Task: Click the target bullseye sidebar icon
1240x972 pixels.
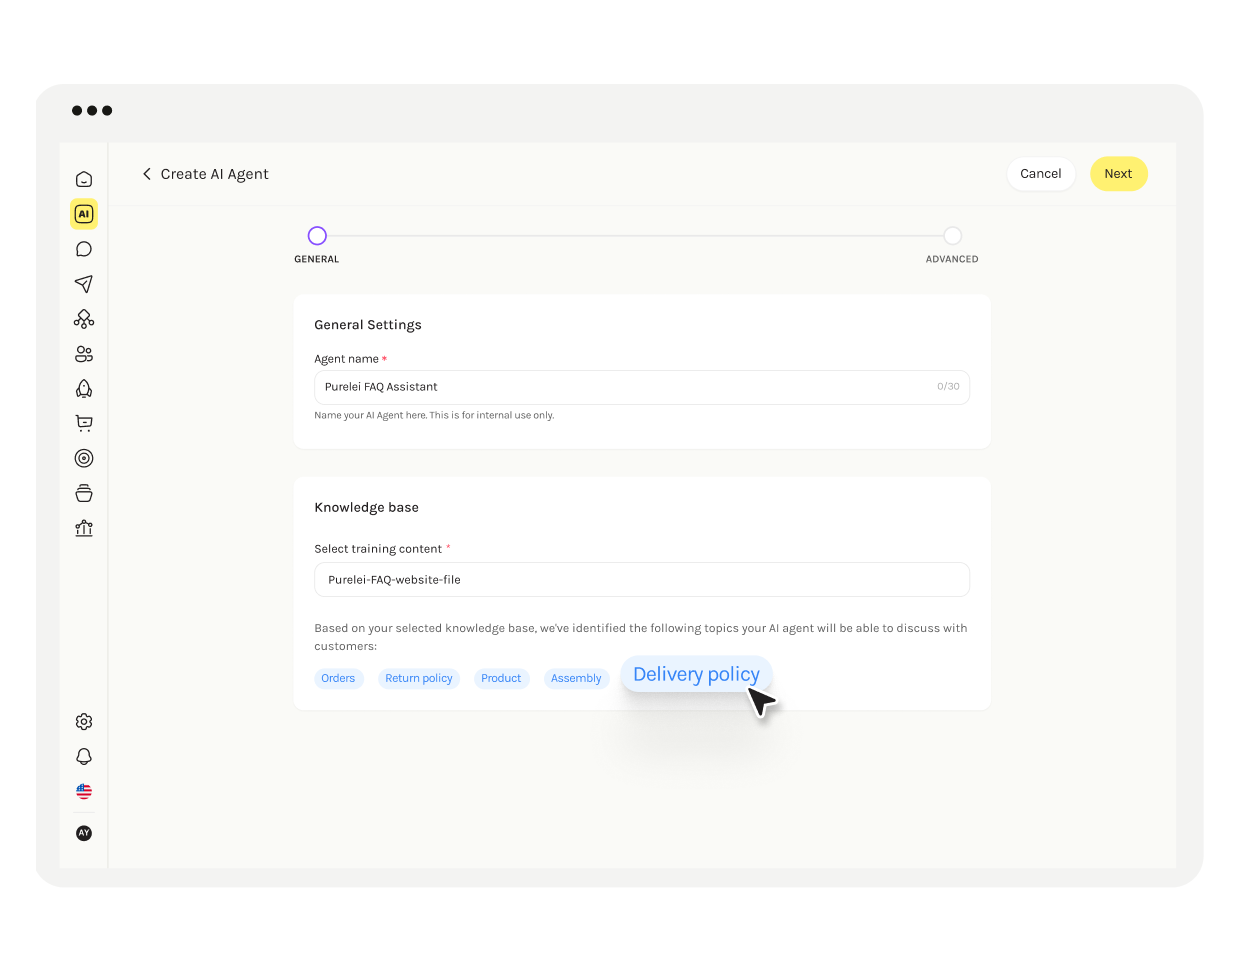Action: click(x=84, y=458)
